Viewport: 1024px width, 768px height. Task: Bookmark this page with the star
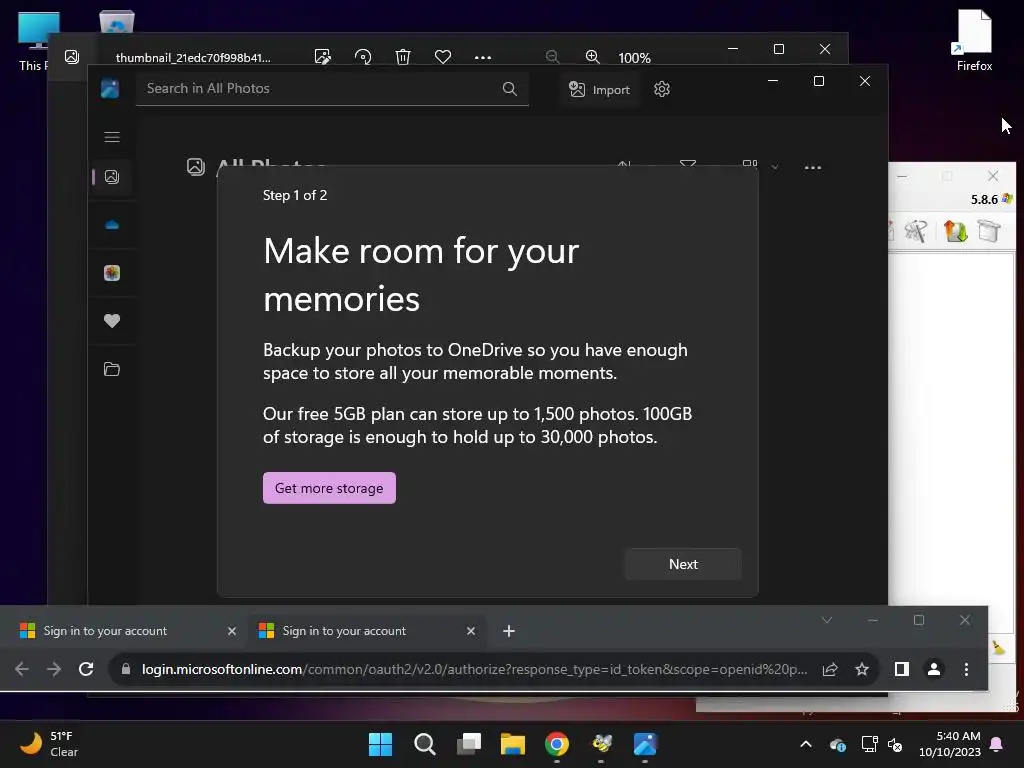point(862,669)
